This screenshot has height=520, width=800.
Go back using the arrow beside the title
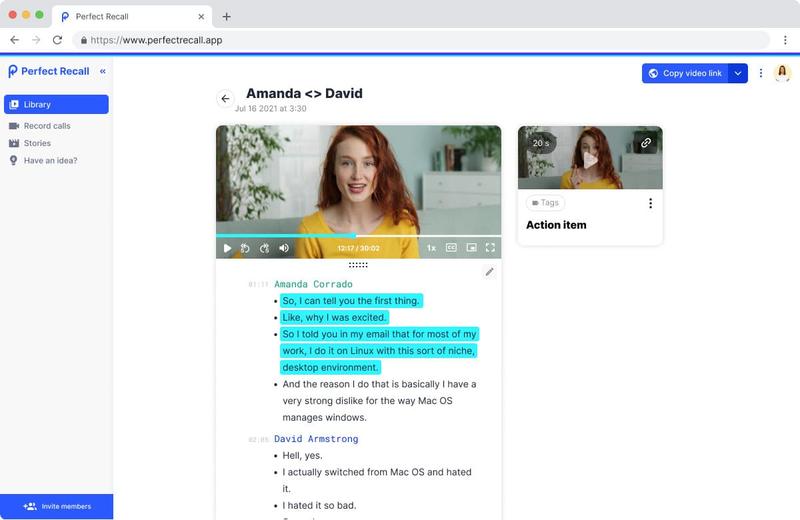(226, 98)
